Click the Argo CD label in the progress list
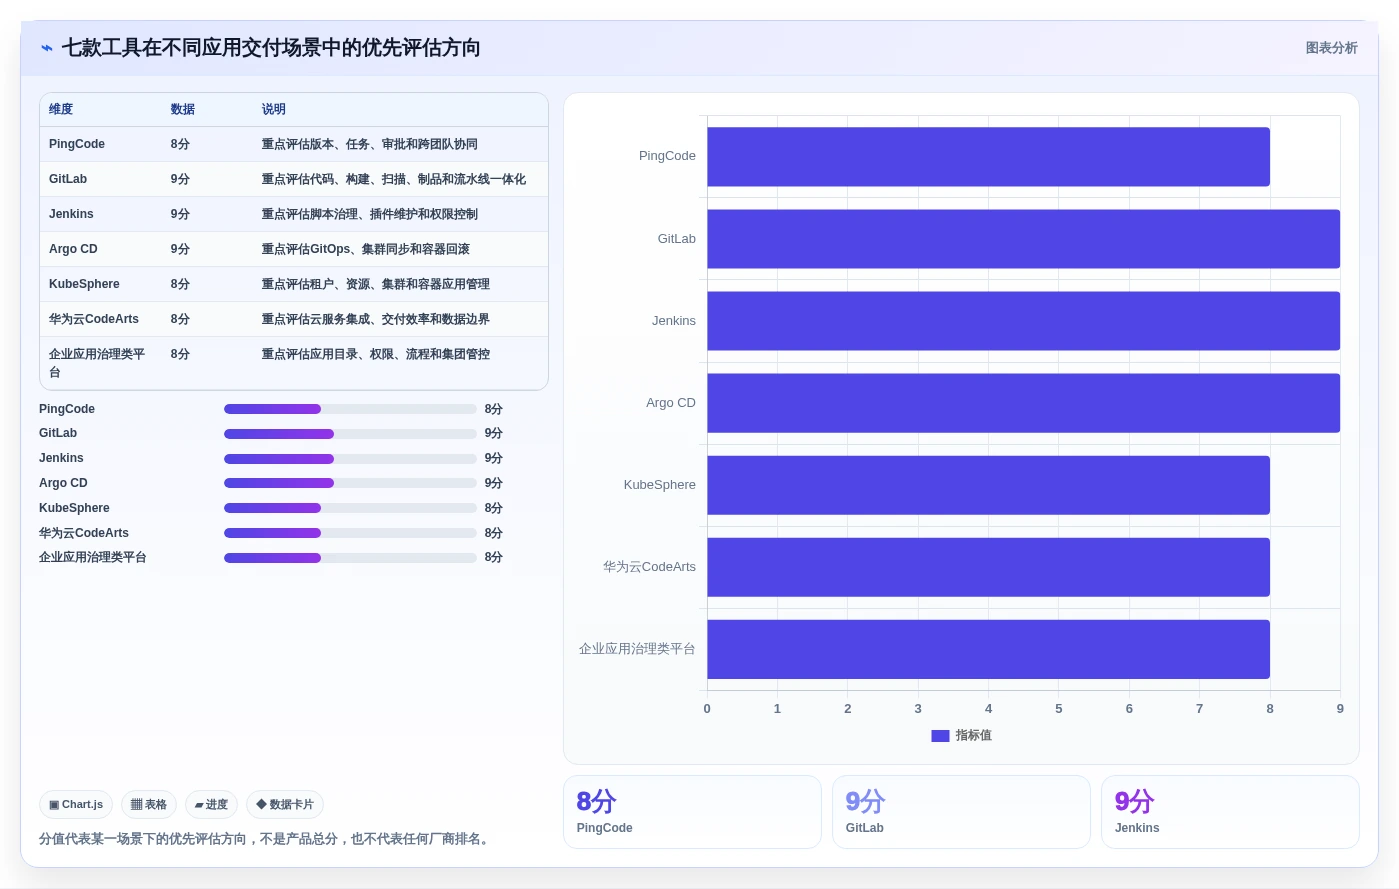 coord(63,483)
